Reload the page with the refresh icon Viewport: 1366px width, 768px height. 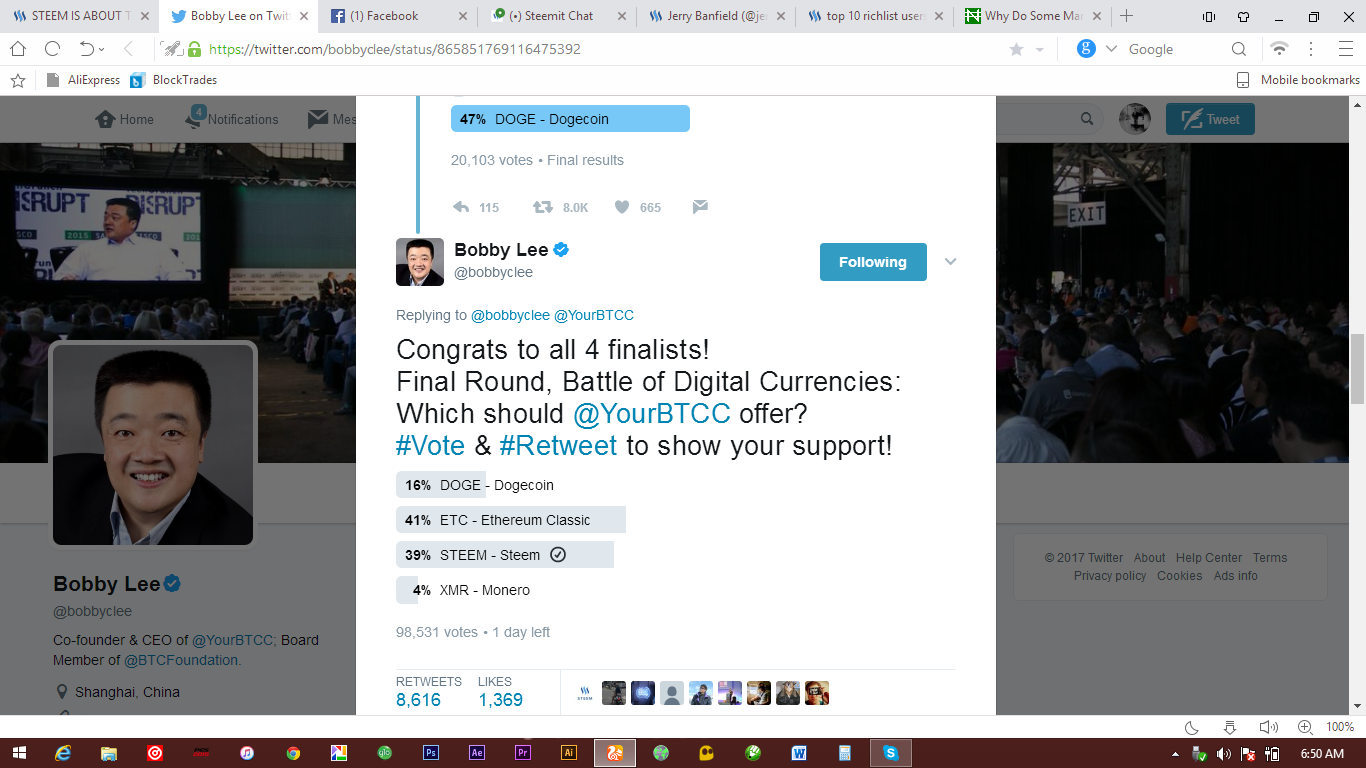(52, 49)
